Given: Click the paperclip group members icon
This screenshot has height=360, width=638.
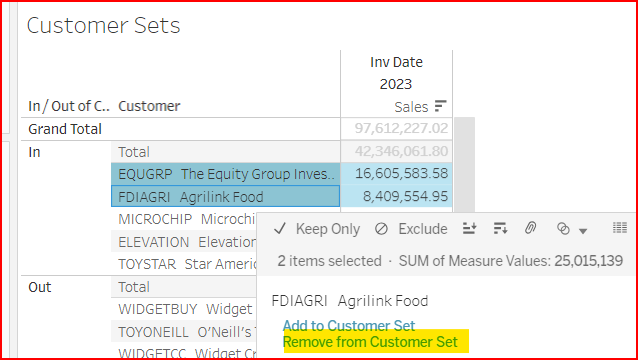Looking at the screenshot, I should point(529,228).
